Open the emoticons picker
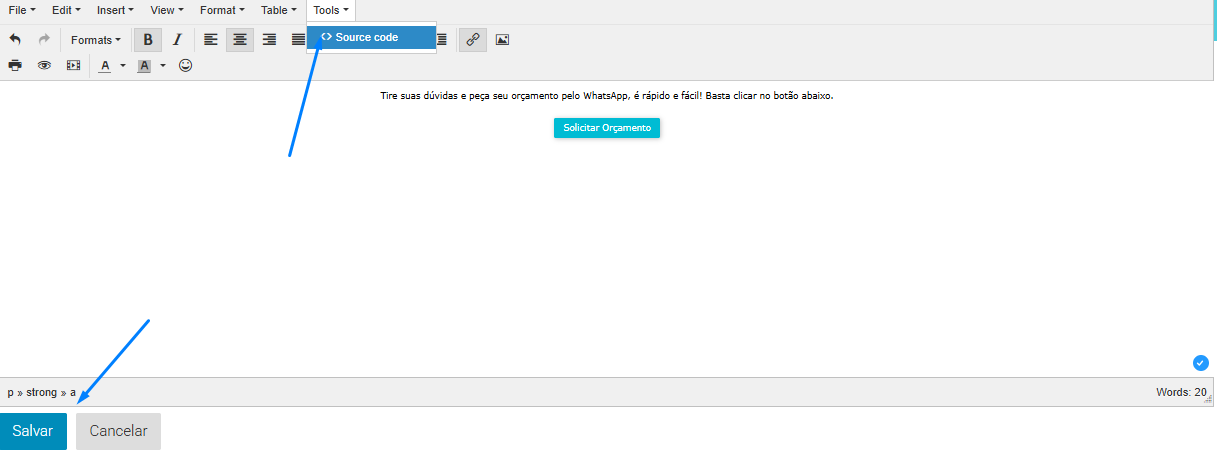This screenshot has width=1217, height=450. coord(185,65)
